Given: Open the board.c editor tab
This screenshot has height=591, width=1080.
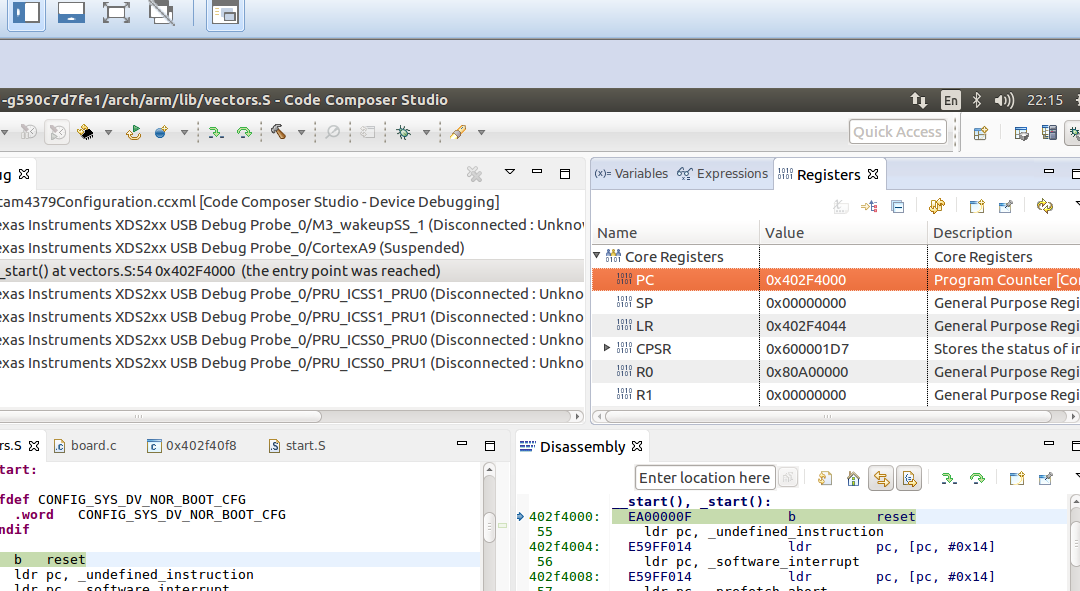Looking at the screenshot, I should [x=86, y=446].
